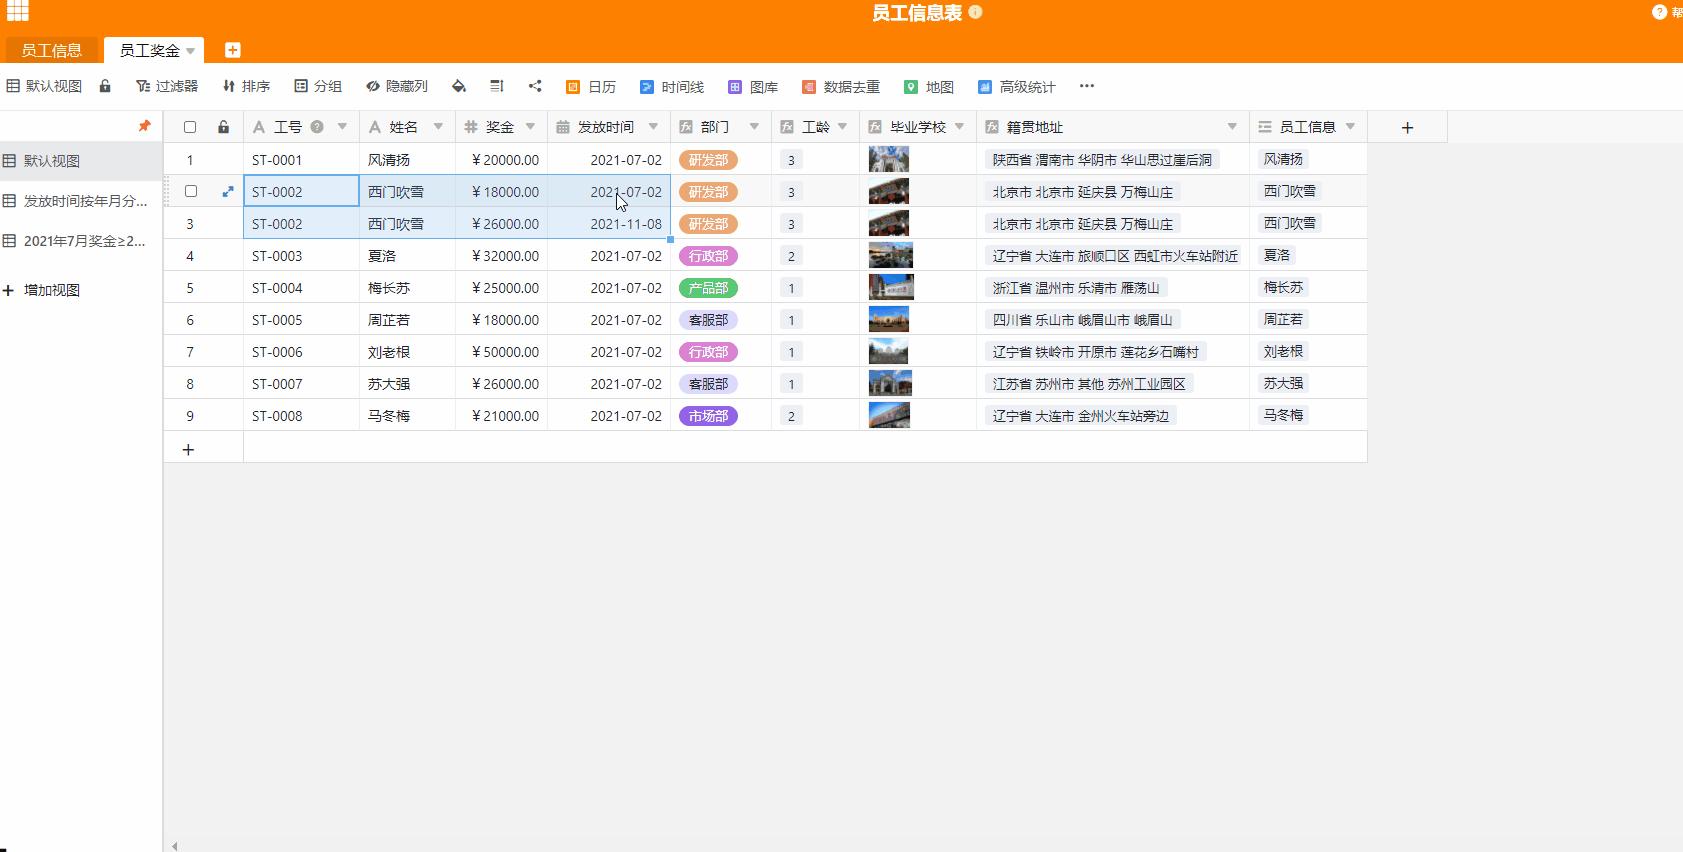Select the 梅长苏 name cell

(x=407, y=287)
